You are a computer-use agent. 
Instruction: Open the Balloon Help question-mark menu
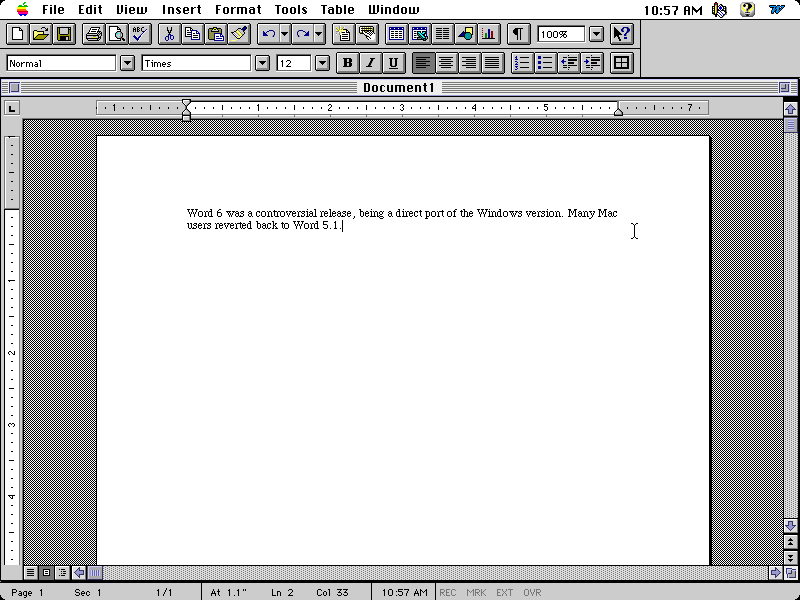[x=747, y=9]
